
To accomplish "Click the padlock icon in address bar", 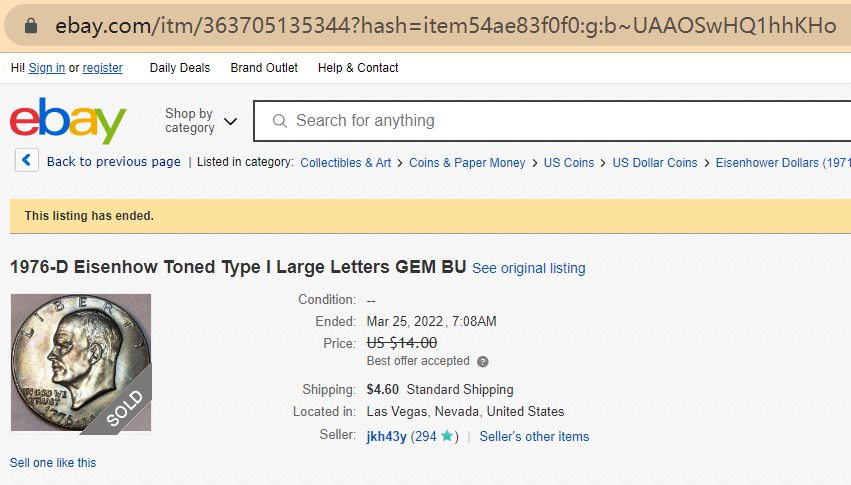I will tap(32, 26).
